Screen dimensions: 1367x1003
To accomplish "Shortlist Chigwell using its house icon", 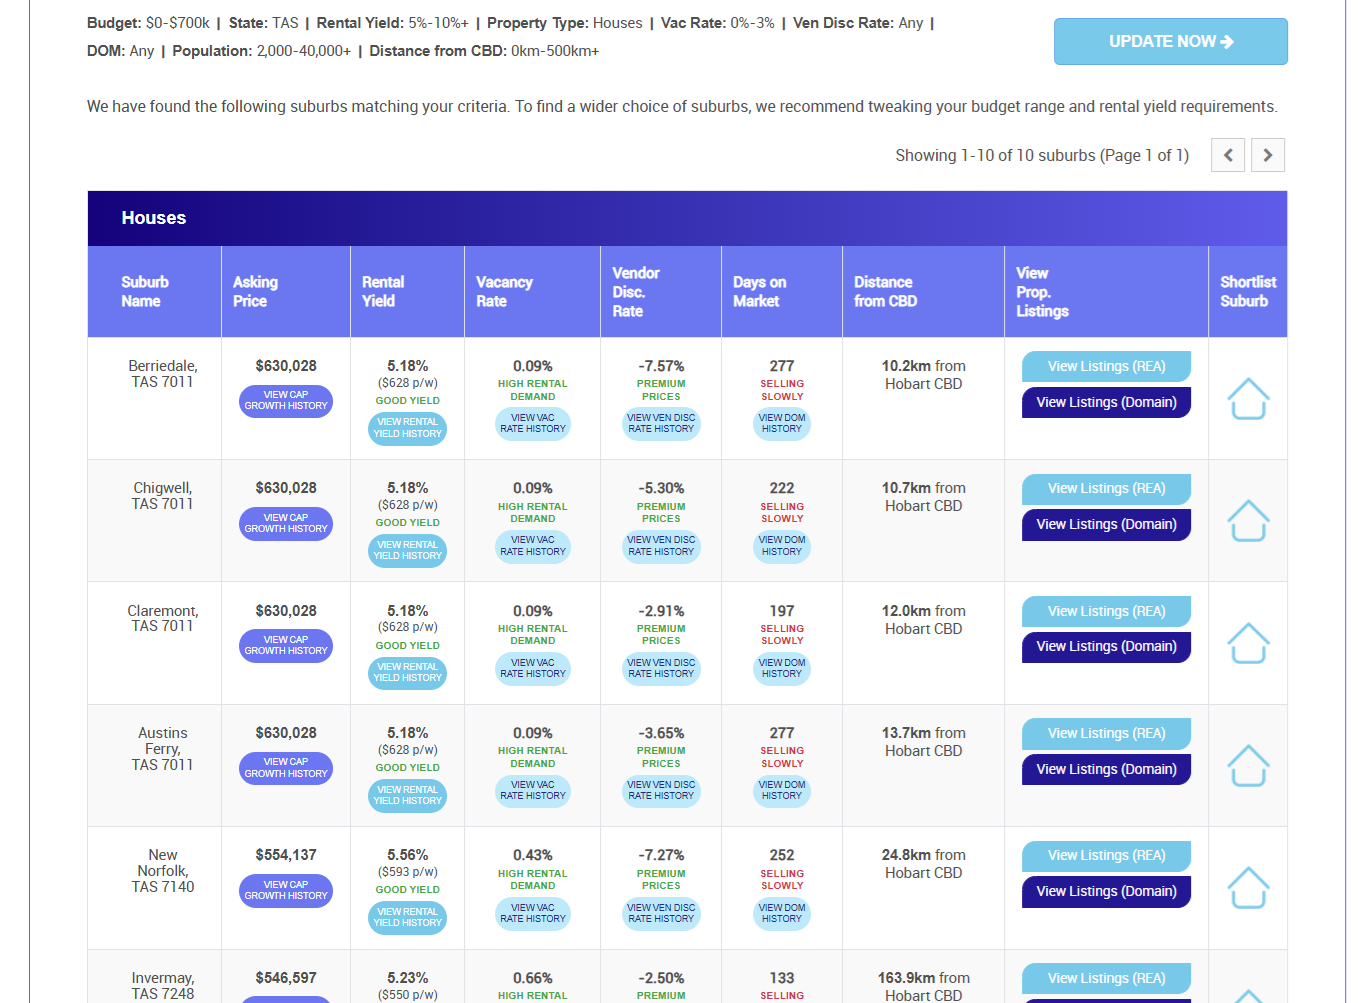I will pyautogui.click(x=1248, y=521).
